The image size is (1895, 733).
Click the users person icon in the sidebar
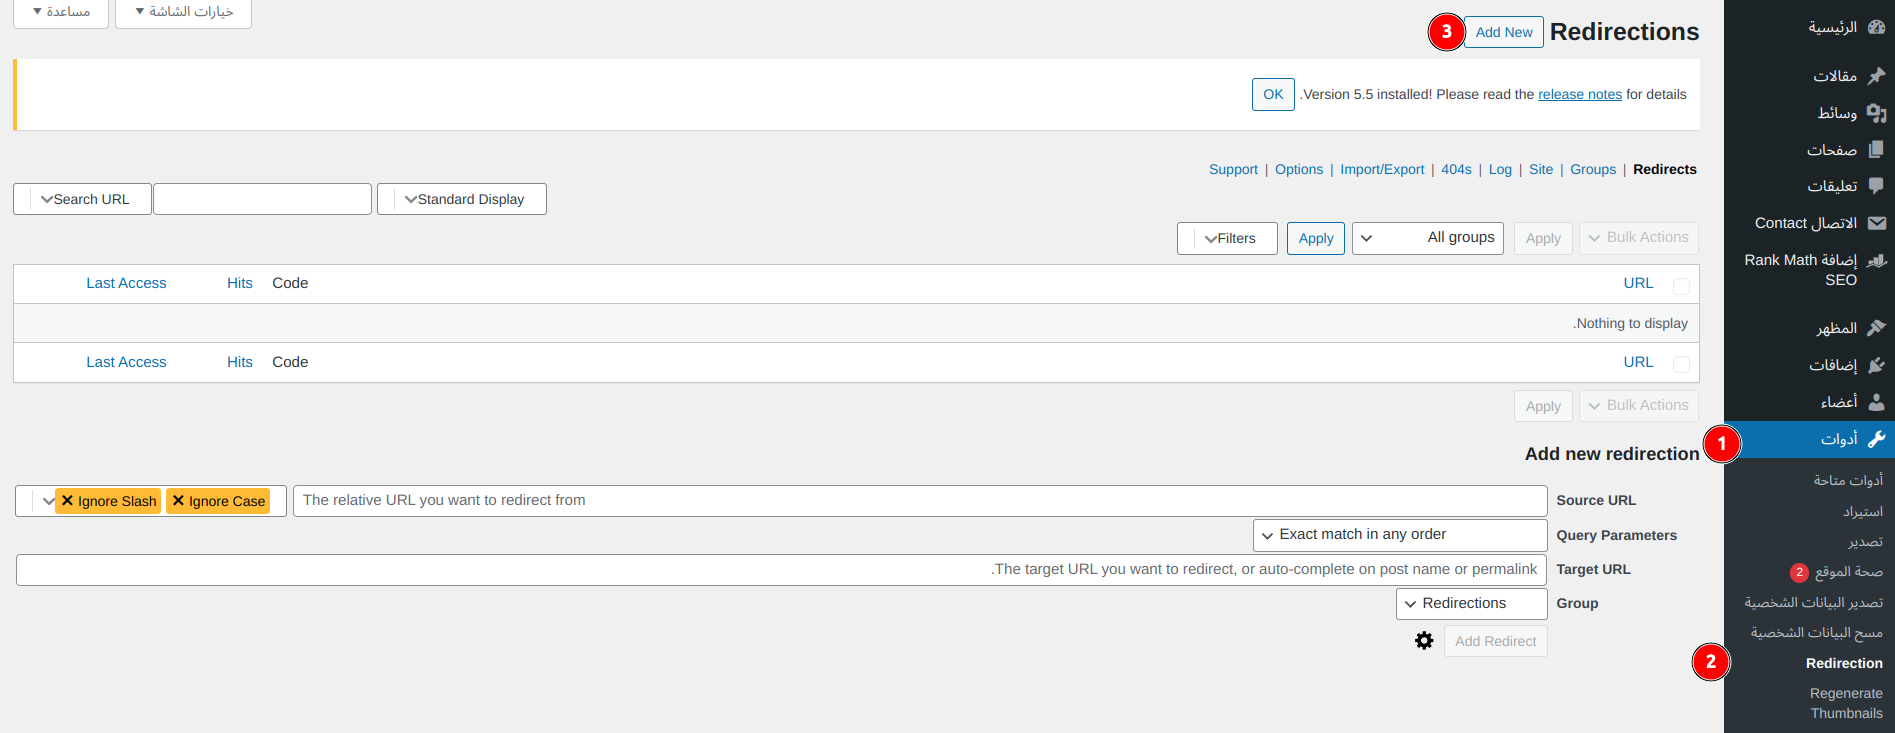[1876, 402]
